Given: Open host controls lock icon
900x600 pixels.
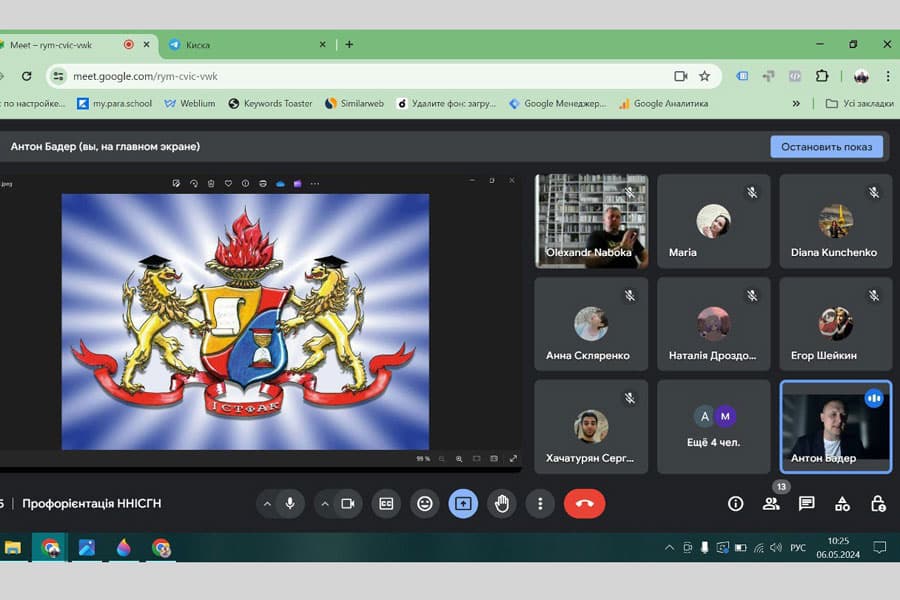Looking at the screenshot, I should pos(877,503).
